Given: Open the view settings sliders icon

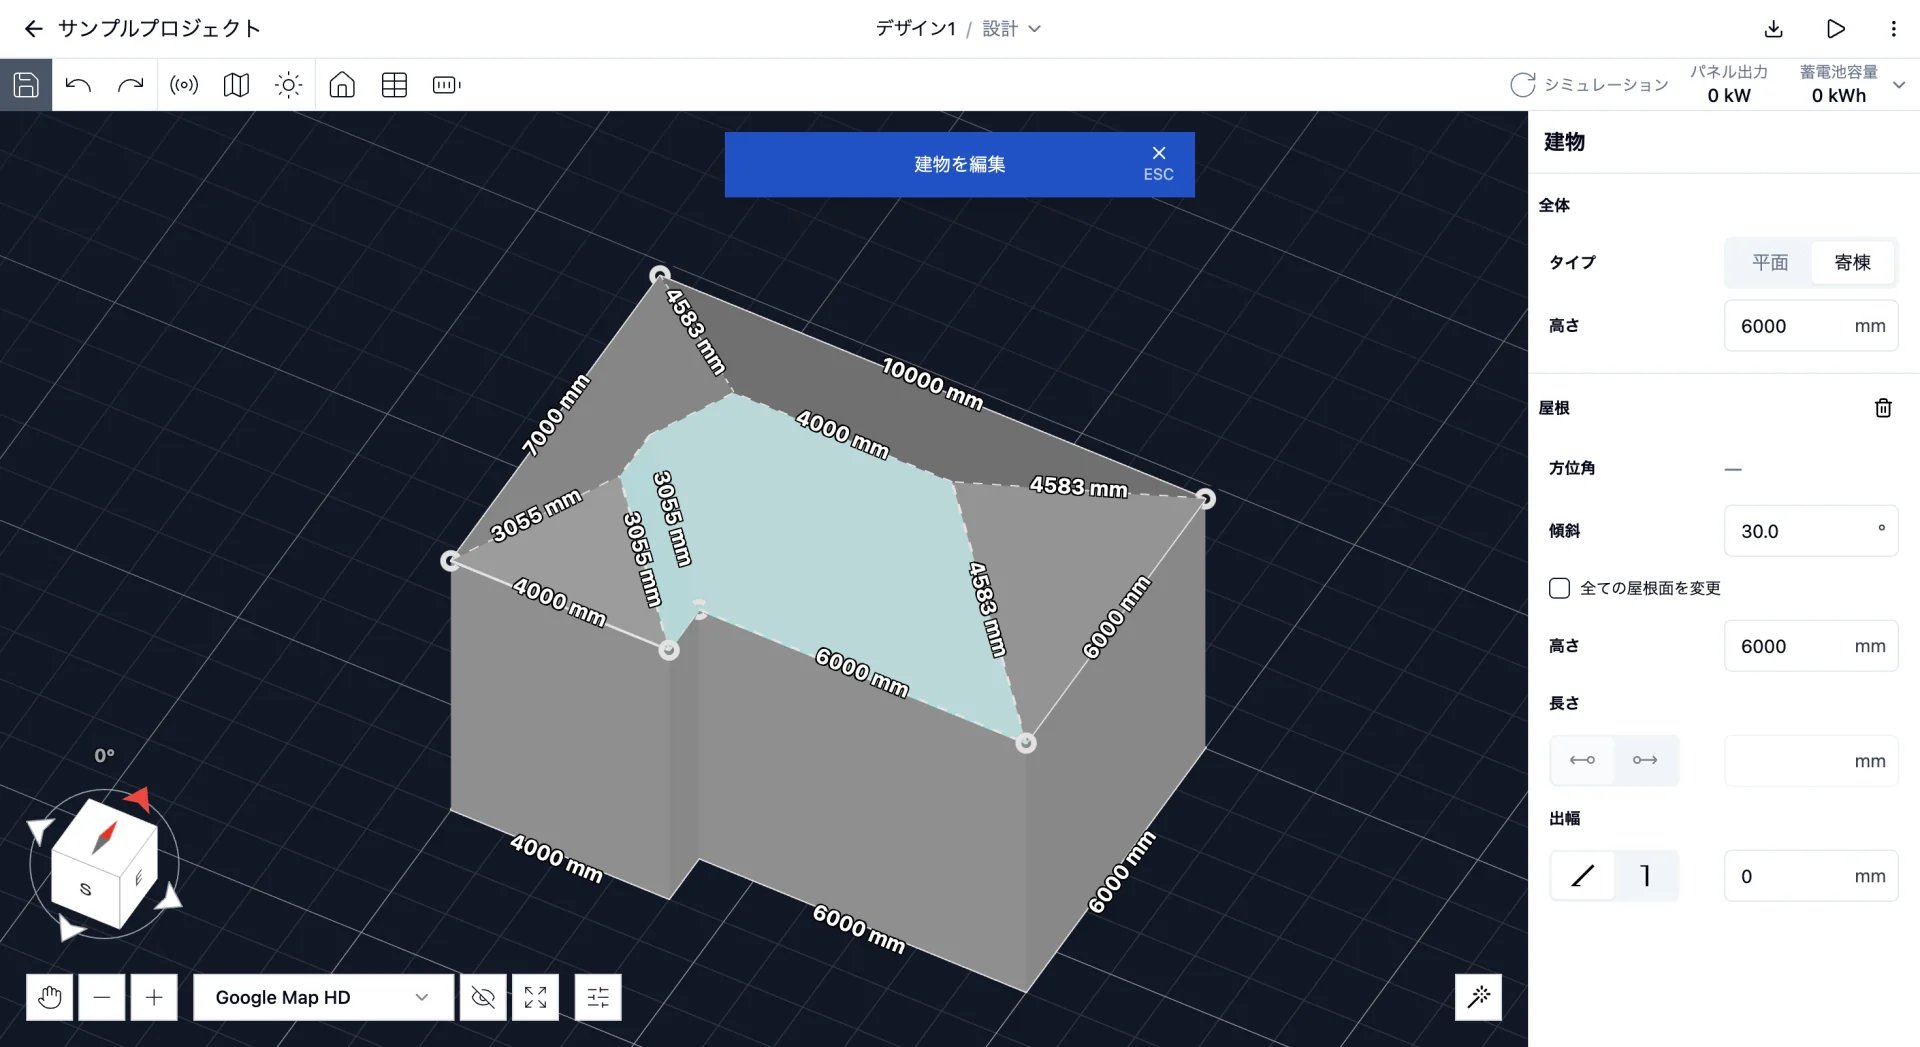Looking at the screenshot, I should (598, 997).
